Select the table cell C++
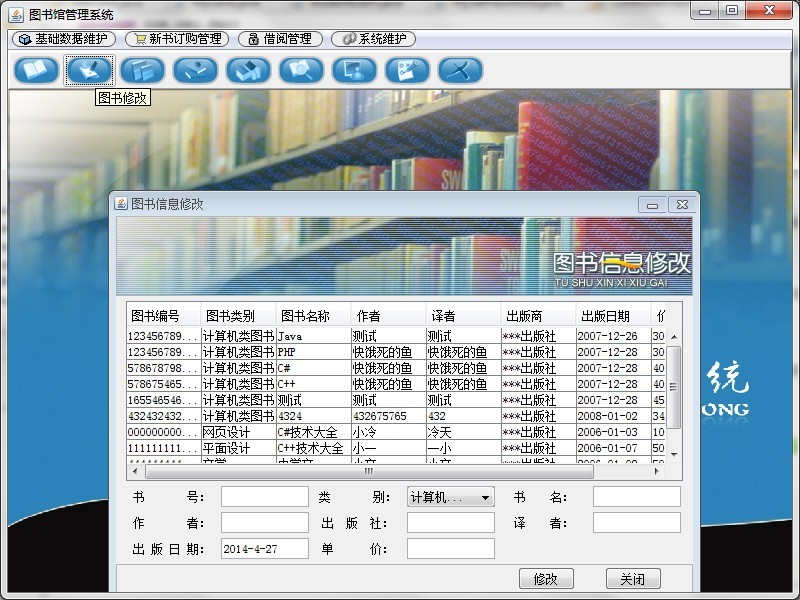 point(313,384)
